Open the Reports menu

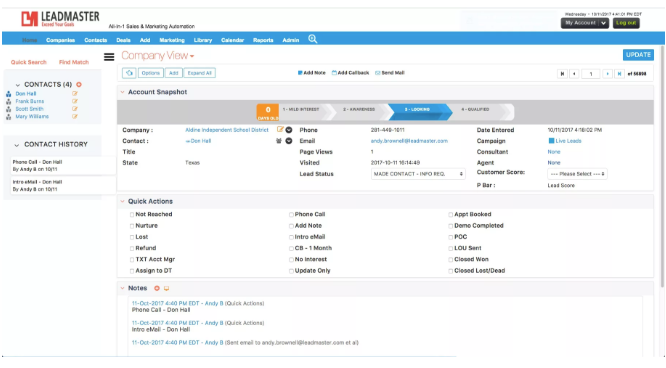coord(263,40)
